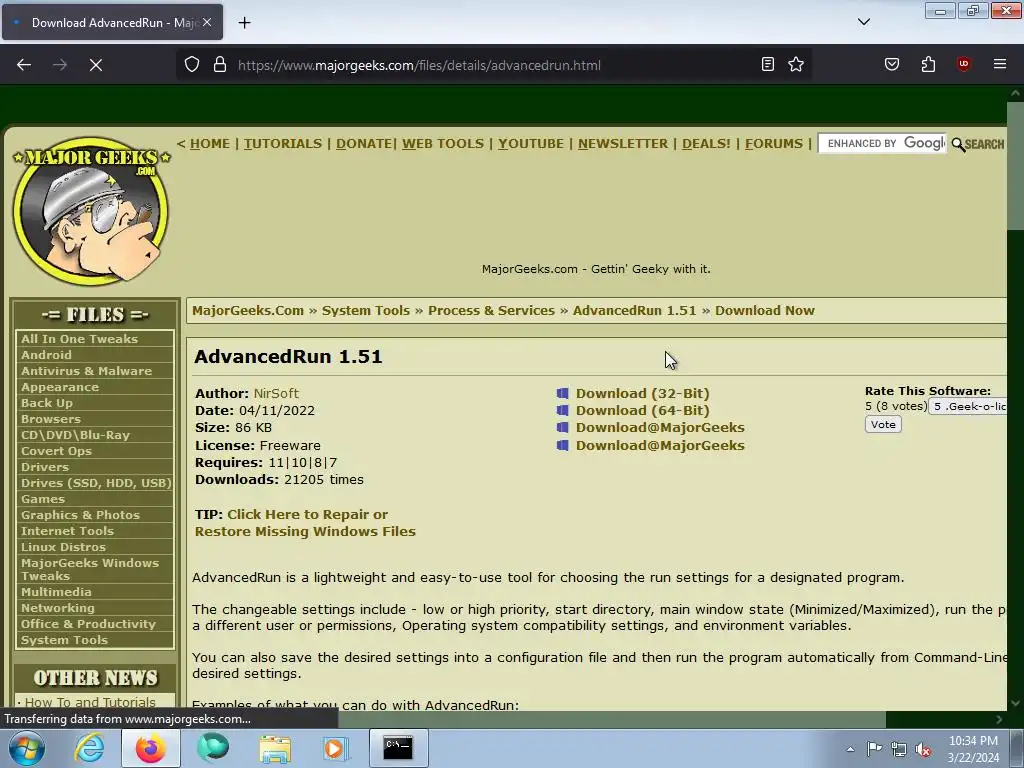Click inside the Google search field
The height and width of the screenshot is (768, 1024).
pyautogui.click(x=882, y=143)
